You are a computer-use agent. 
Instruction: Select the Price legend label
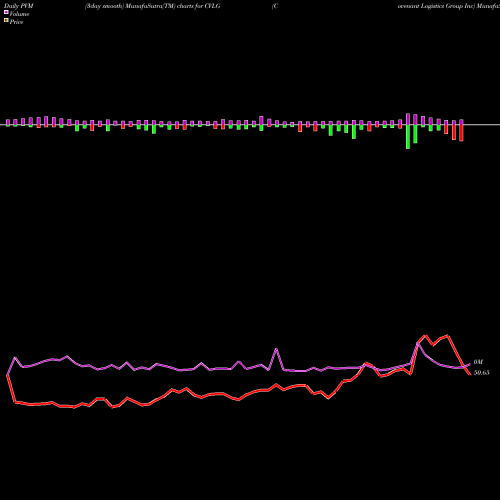click(16, 22)
